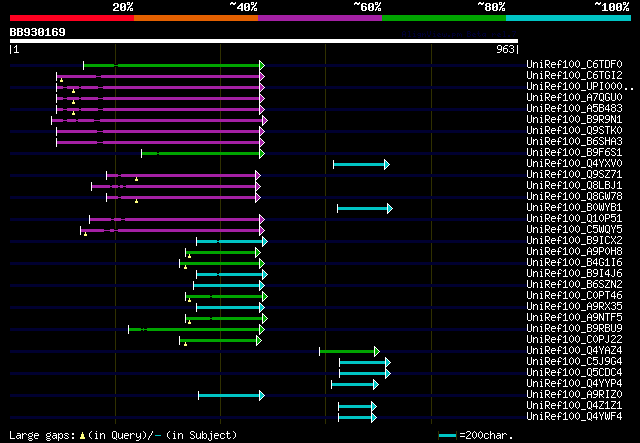Open hit UniRef100_B9R9N1
640x443 pixels.
tap(574, 120)
